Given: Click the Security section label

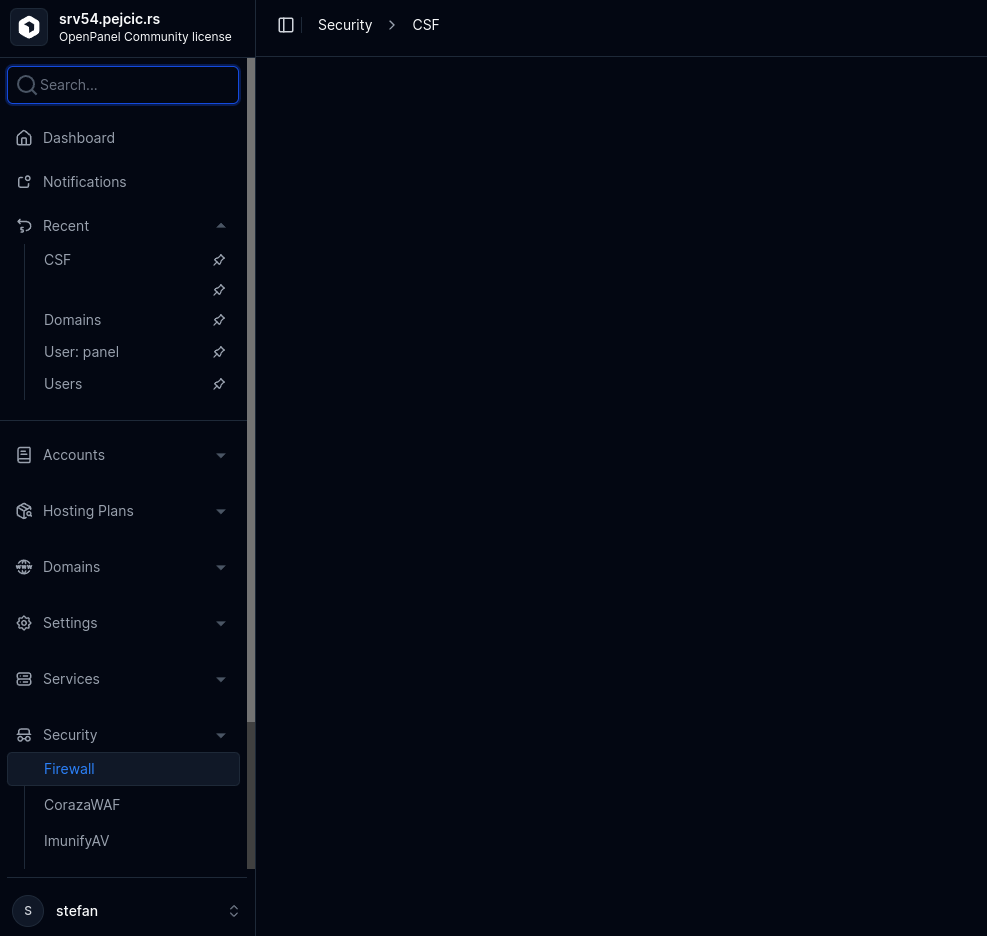Looking at the screenshot, I should point(70,735).
